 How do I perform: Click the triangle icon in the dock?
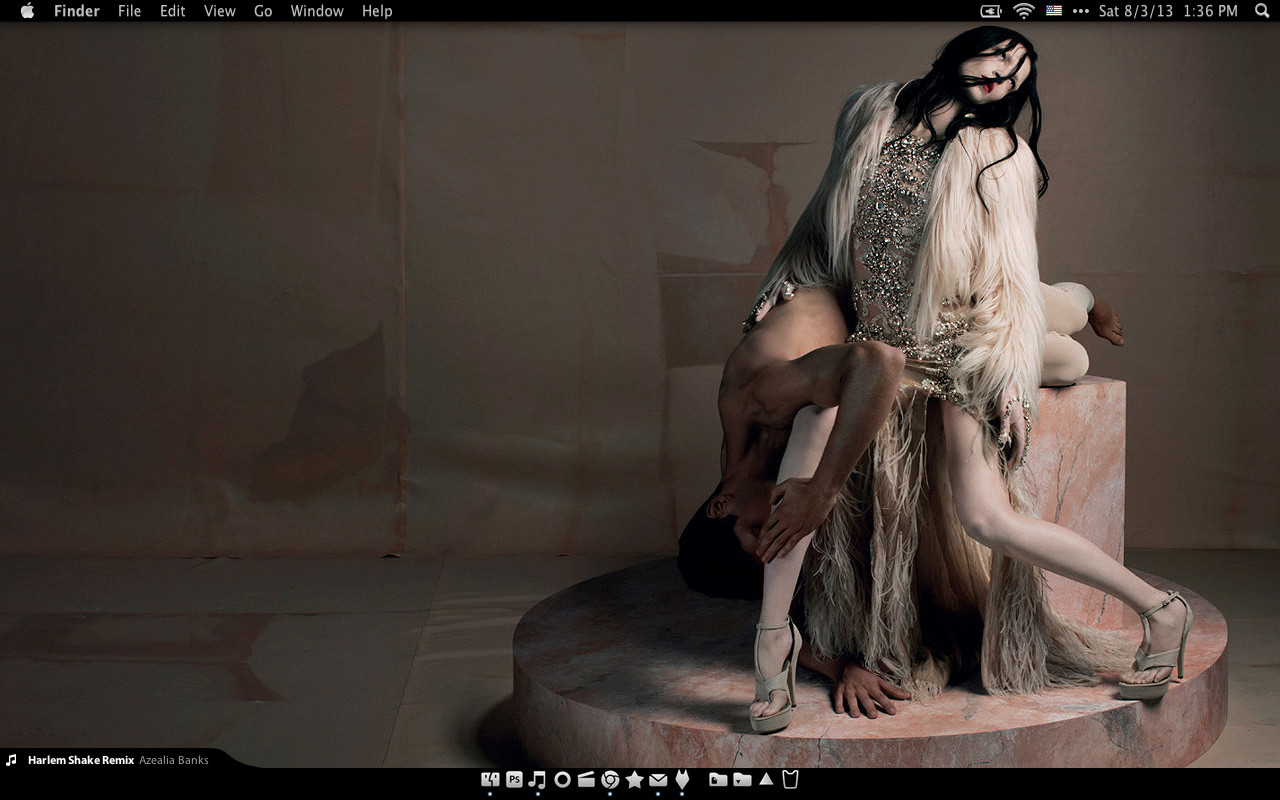766,779
